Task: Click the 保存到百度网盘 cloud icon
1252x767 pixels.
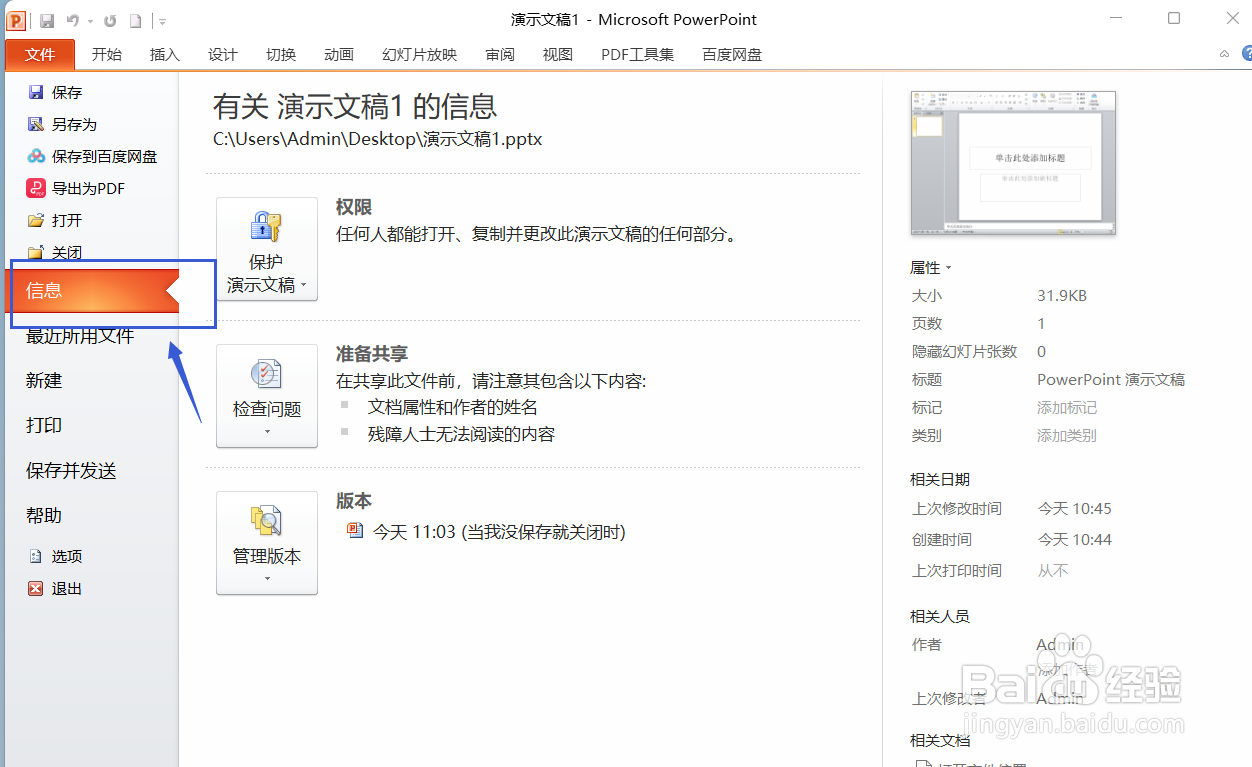Action: coord(36,156)
